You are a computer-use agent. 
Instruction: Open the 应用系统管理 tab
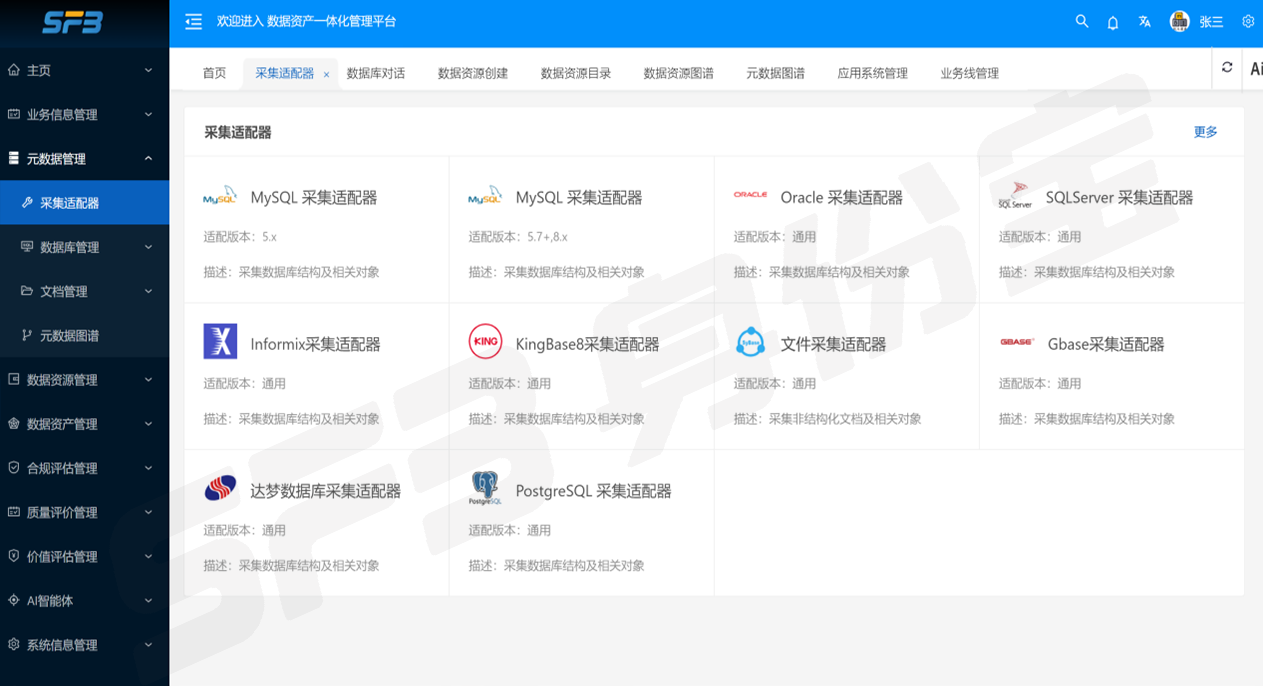(x=873, y=73)
